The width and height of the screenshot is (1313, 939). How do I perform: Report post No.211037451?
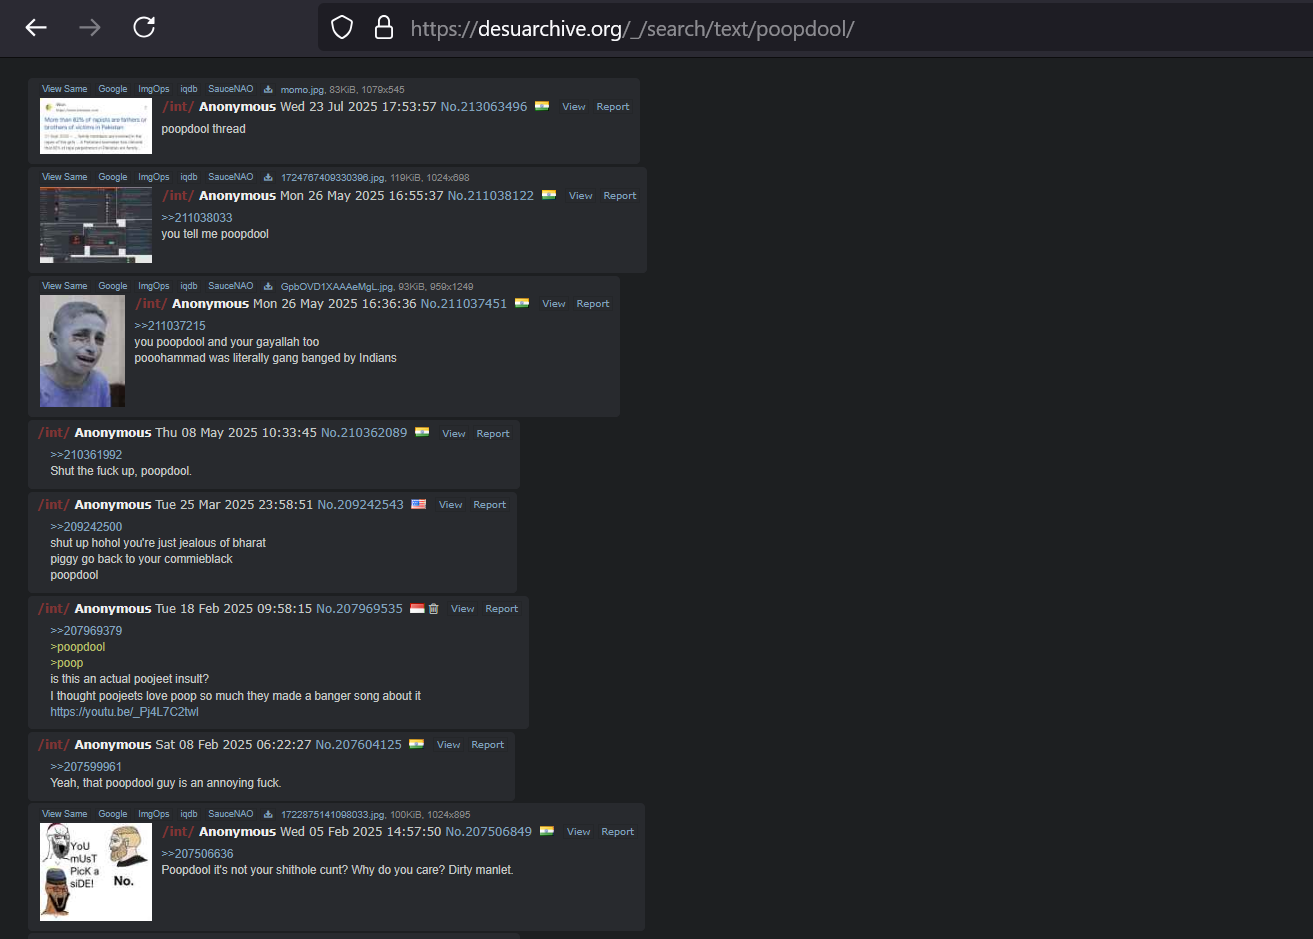click(593, 304)
